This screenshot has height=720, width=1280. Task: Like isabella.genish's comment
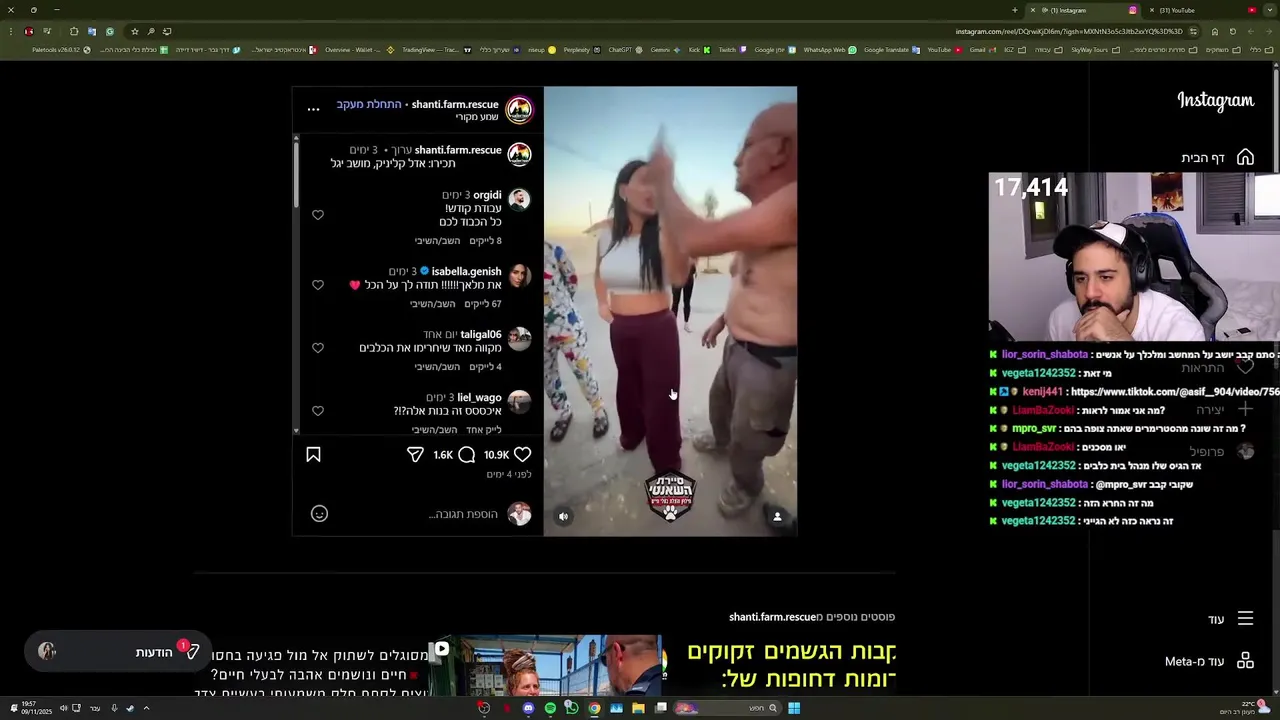point(318,285)
